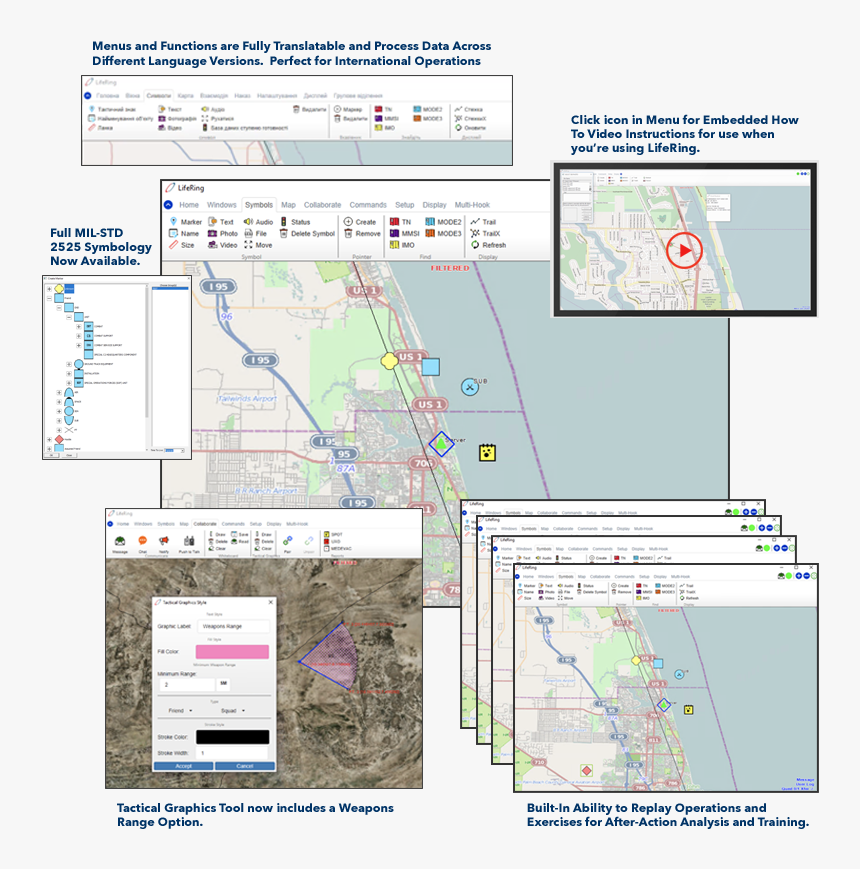
Task: Click Accept in Tactical Graphics Style dialog
Action: [183, 766]
